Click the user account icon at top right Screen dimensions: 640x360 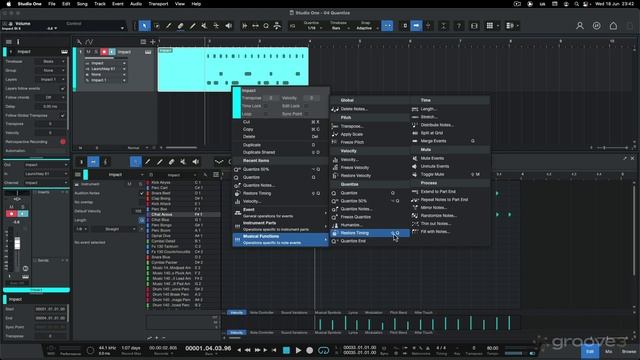[x=580, y=26]
